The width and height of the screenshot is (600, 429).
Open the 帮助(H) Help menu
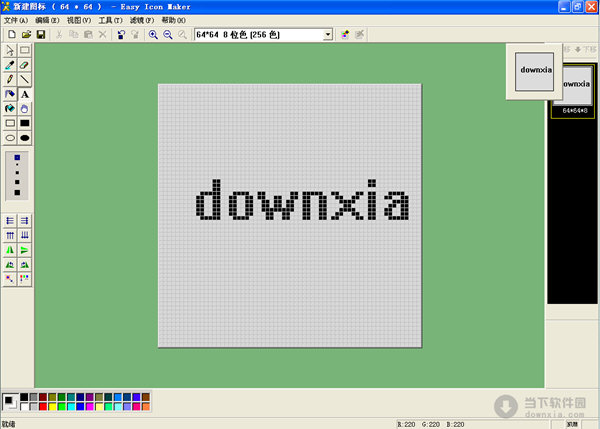coord(173,20)
